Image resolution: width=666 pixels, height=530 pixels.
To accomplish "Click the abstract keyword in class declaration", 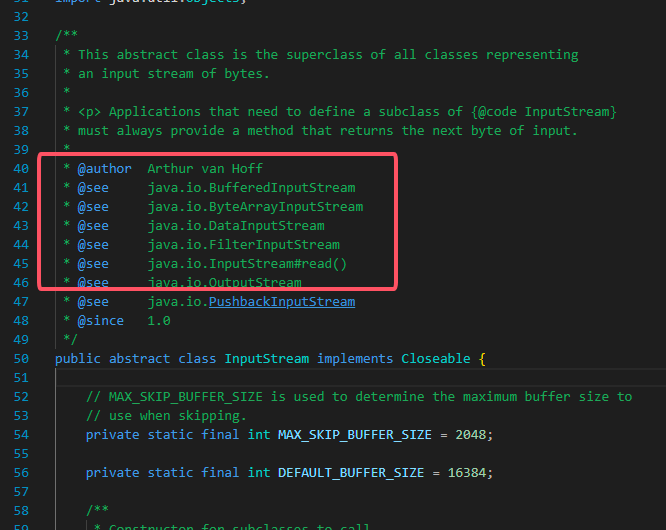I will pos(142,359).
